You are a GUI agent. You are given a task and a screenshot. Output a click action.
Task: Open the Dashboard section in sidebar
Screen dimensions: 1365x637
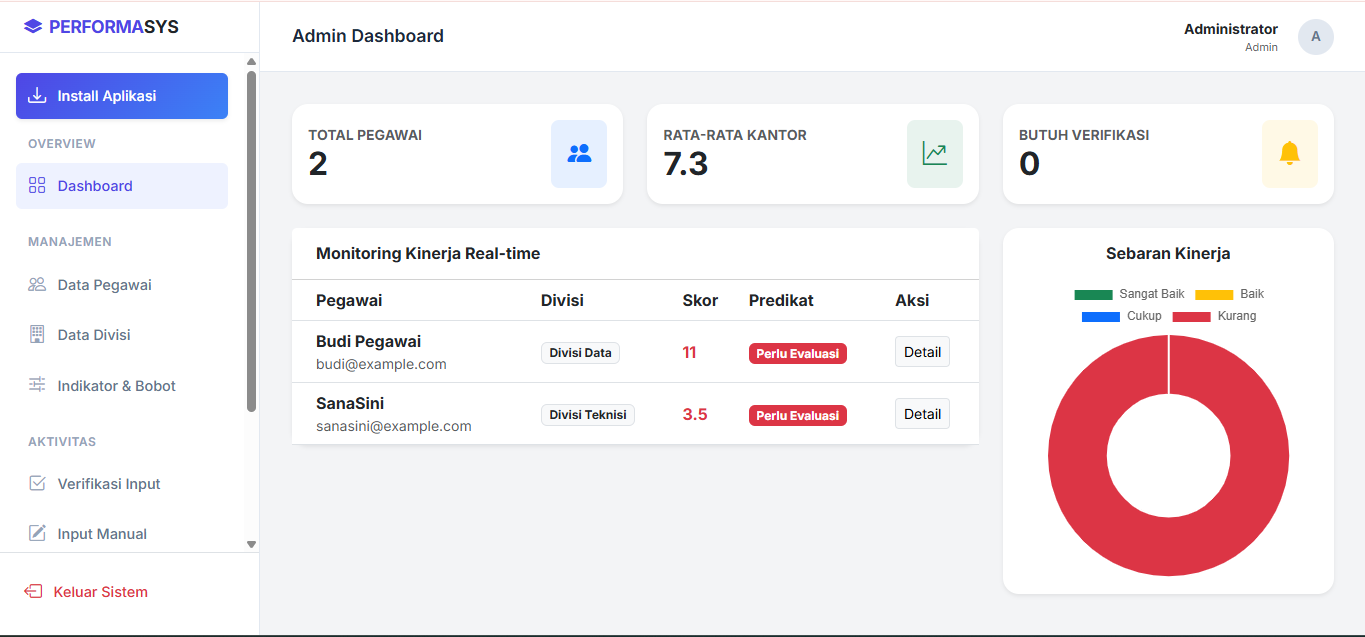pyautogui.click(x=95, y=185)
